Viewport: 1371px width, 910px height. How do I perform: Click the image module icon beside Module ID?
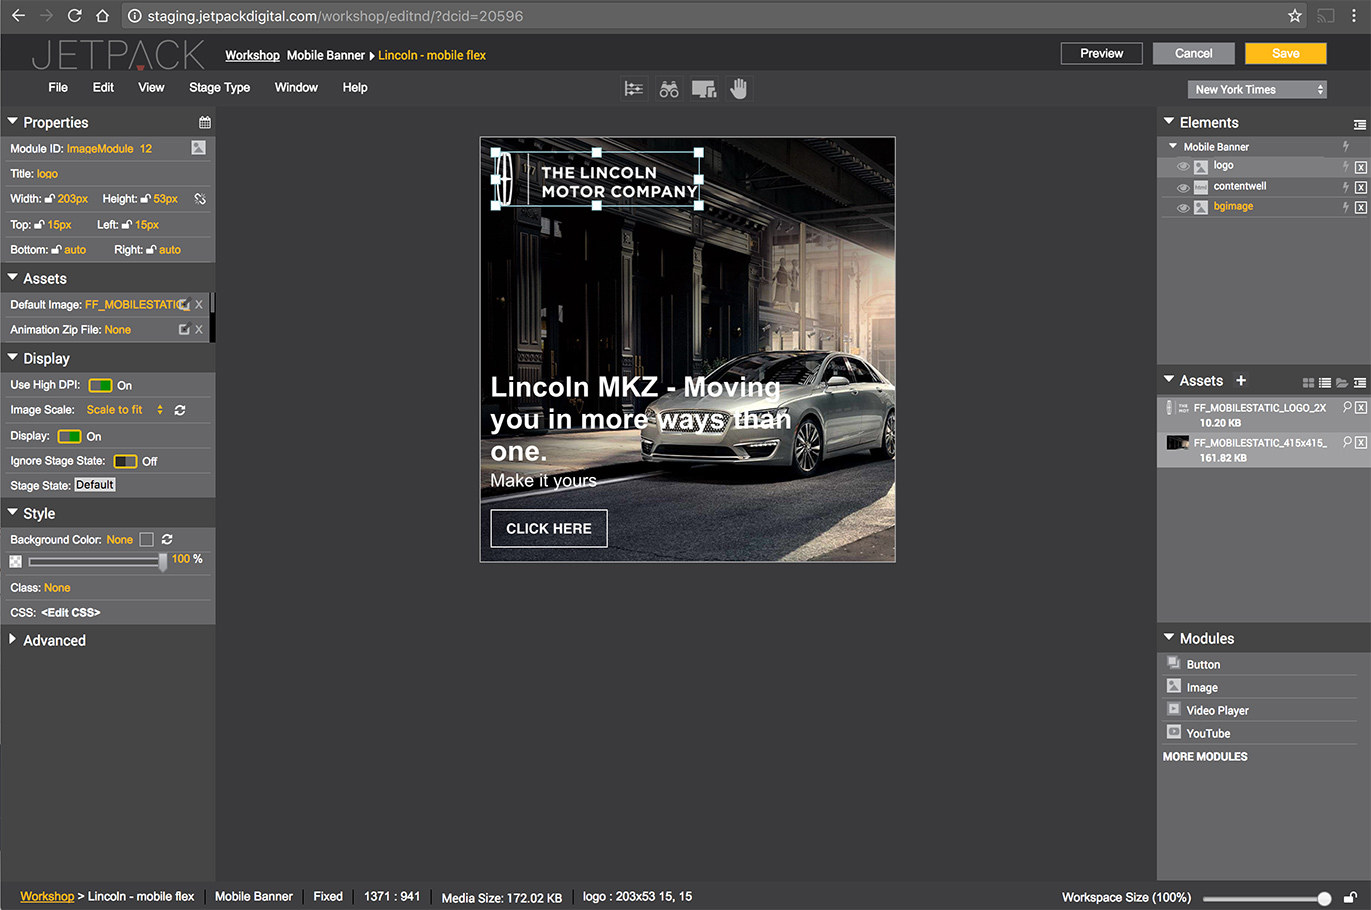point(198,148)
